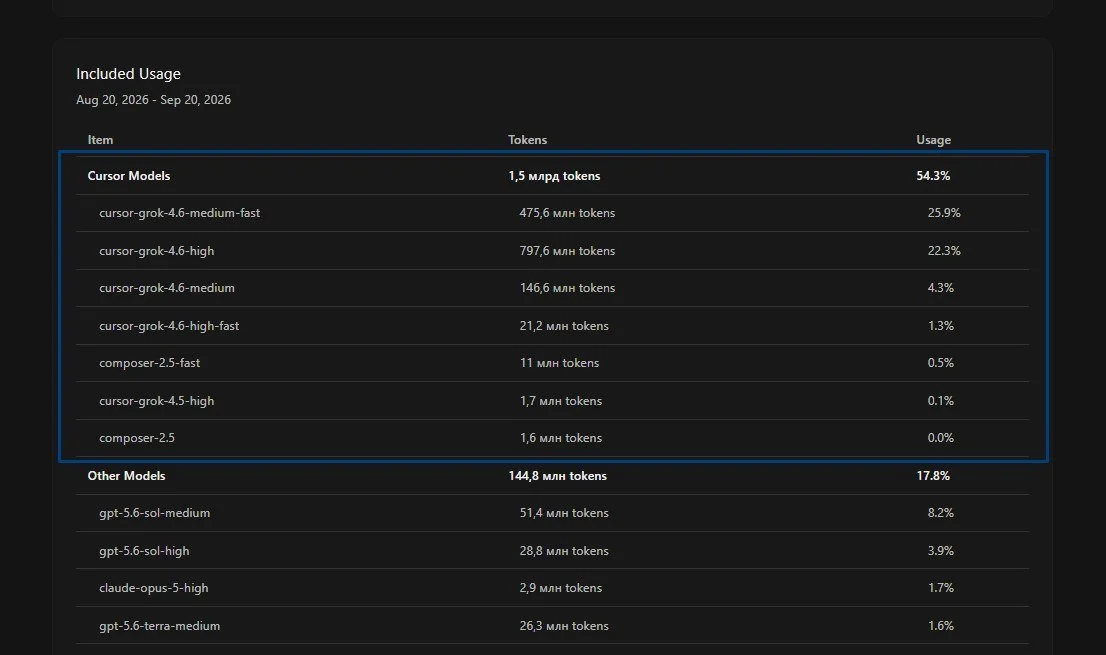Click the 51,4 млн tokens value

pos(564,513)
